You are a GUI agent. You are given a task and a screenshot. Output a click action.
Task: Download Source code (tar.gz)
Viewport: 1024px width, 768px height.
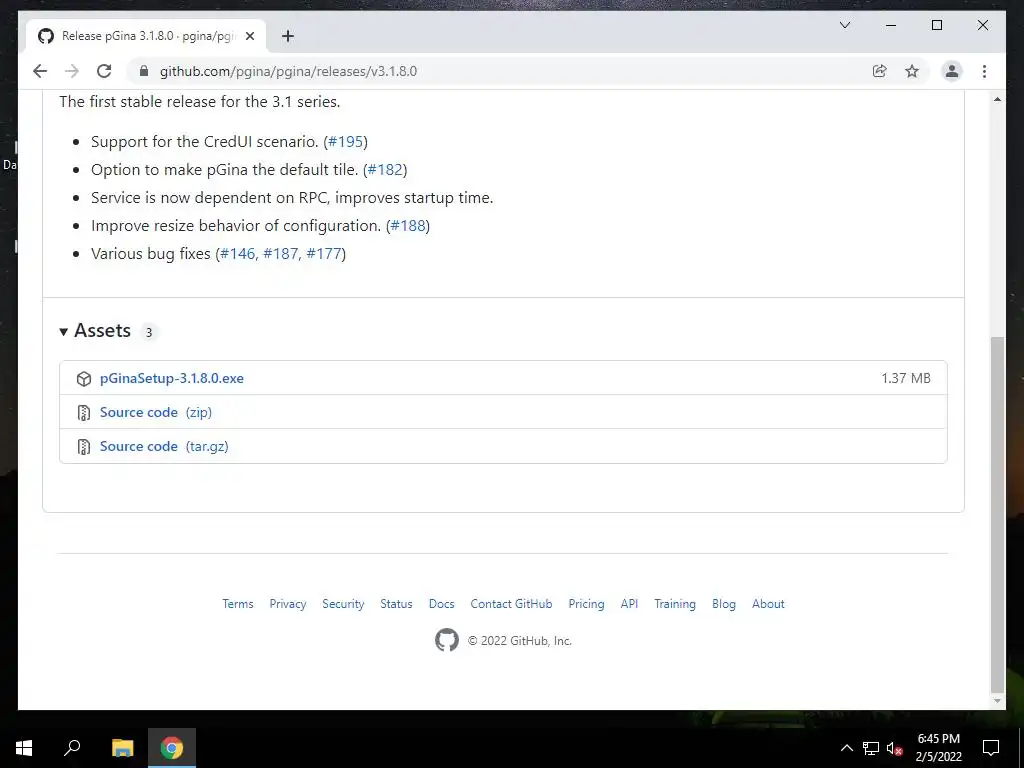(164, 447)
